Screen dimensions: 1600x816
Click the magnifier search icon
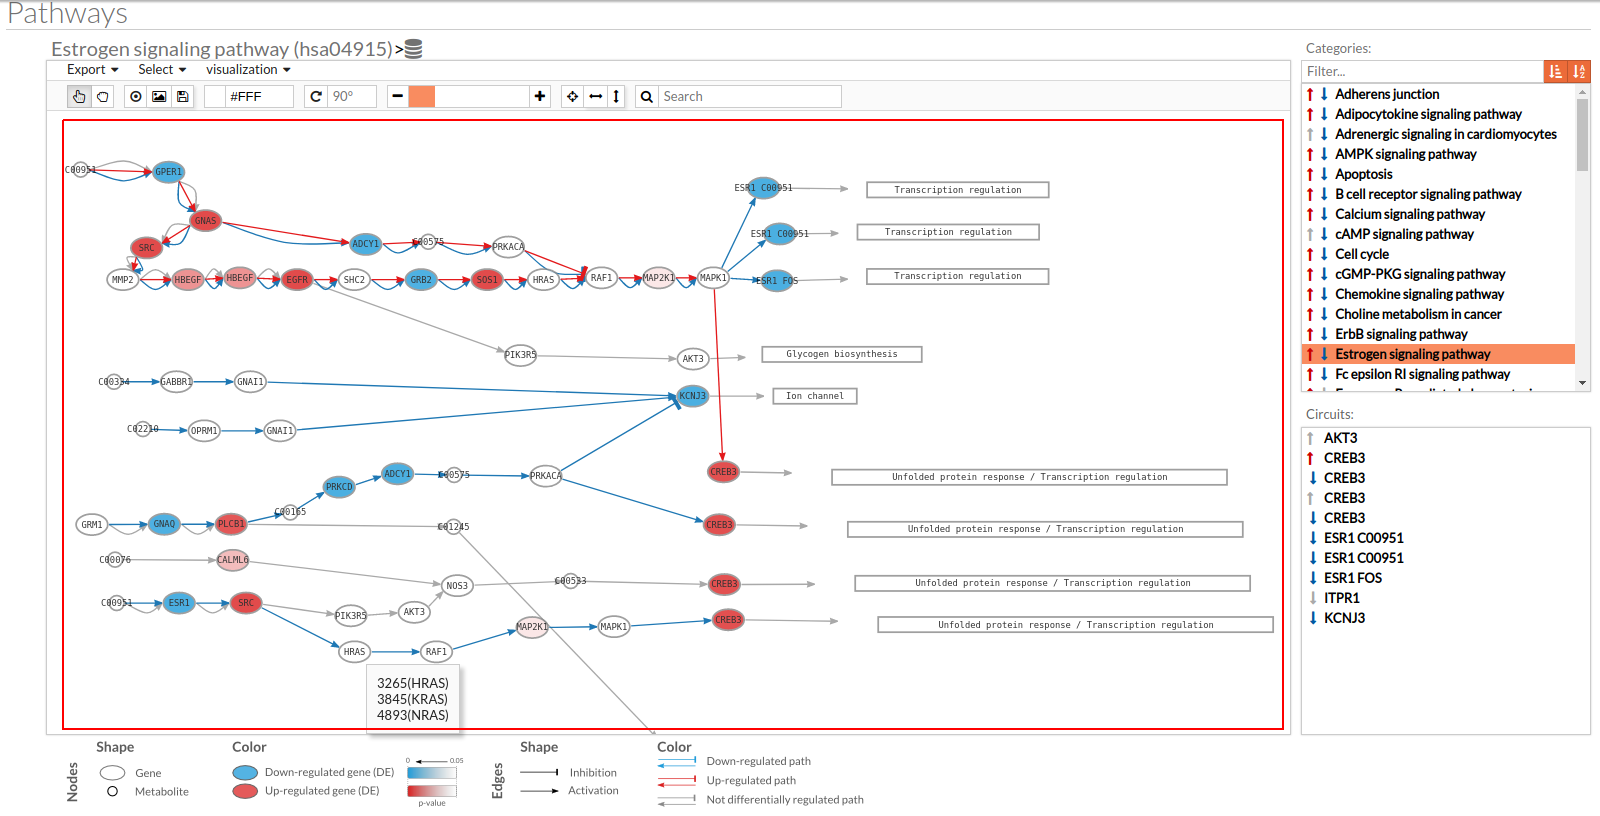(647, 96)
